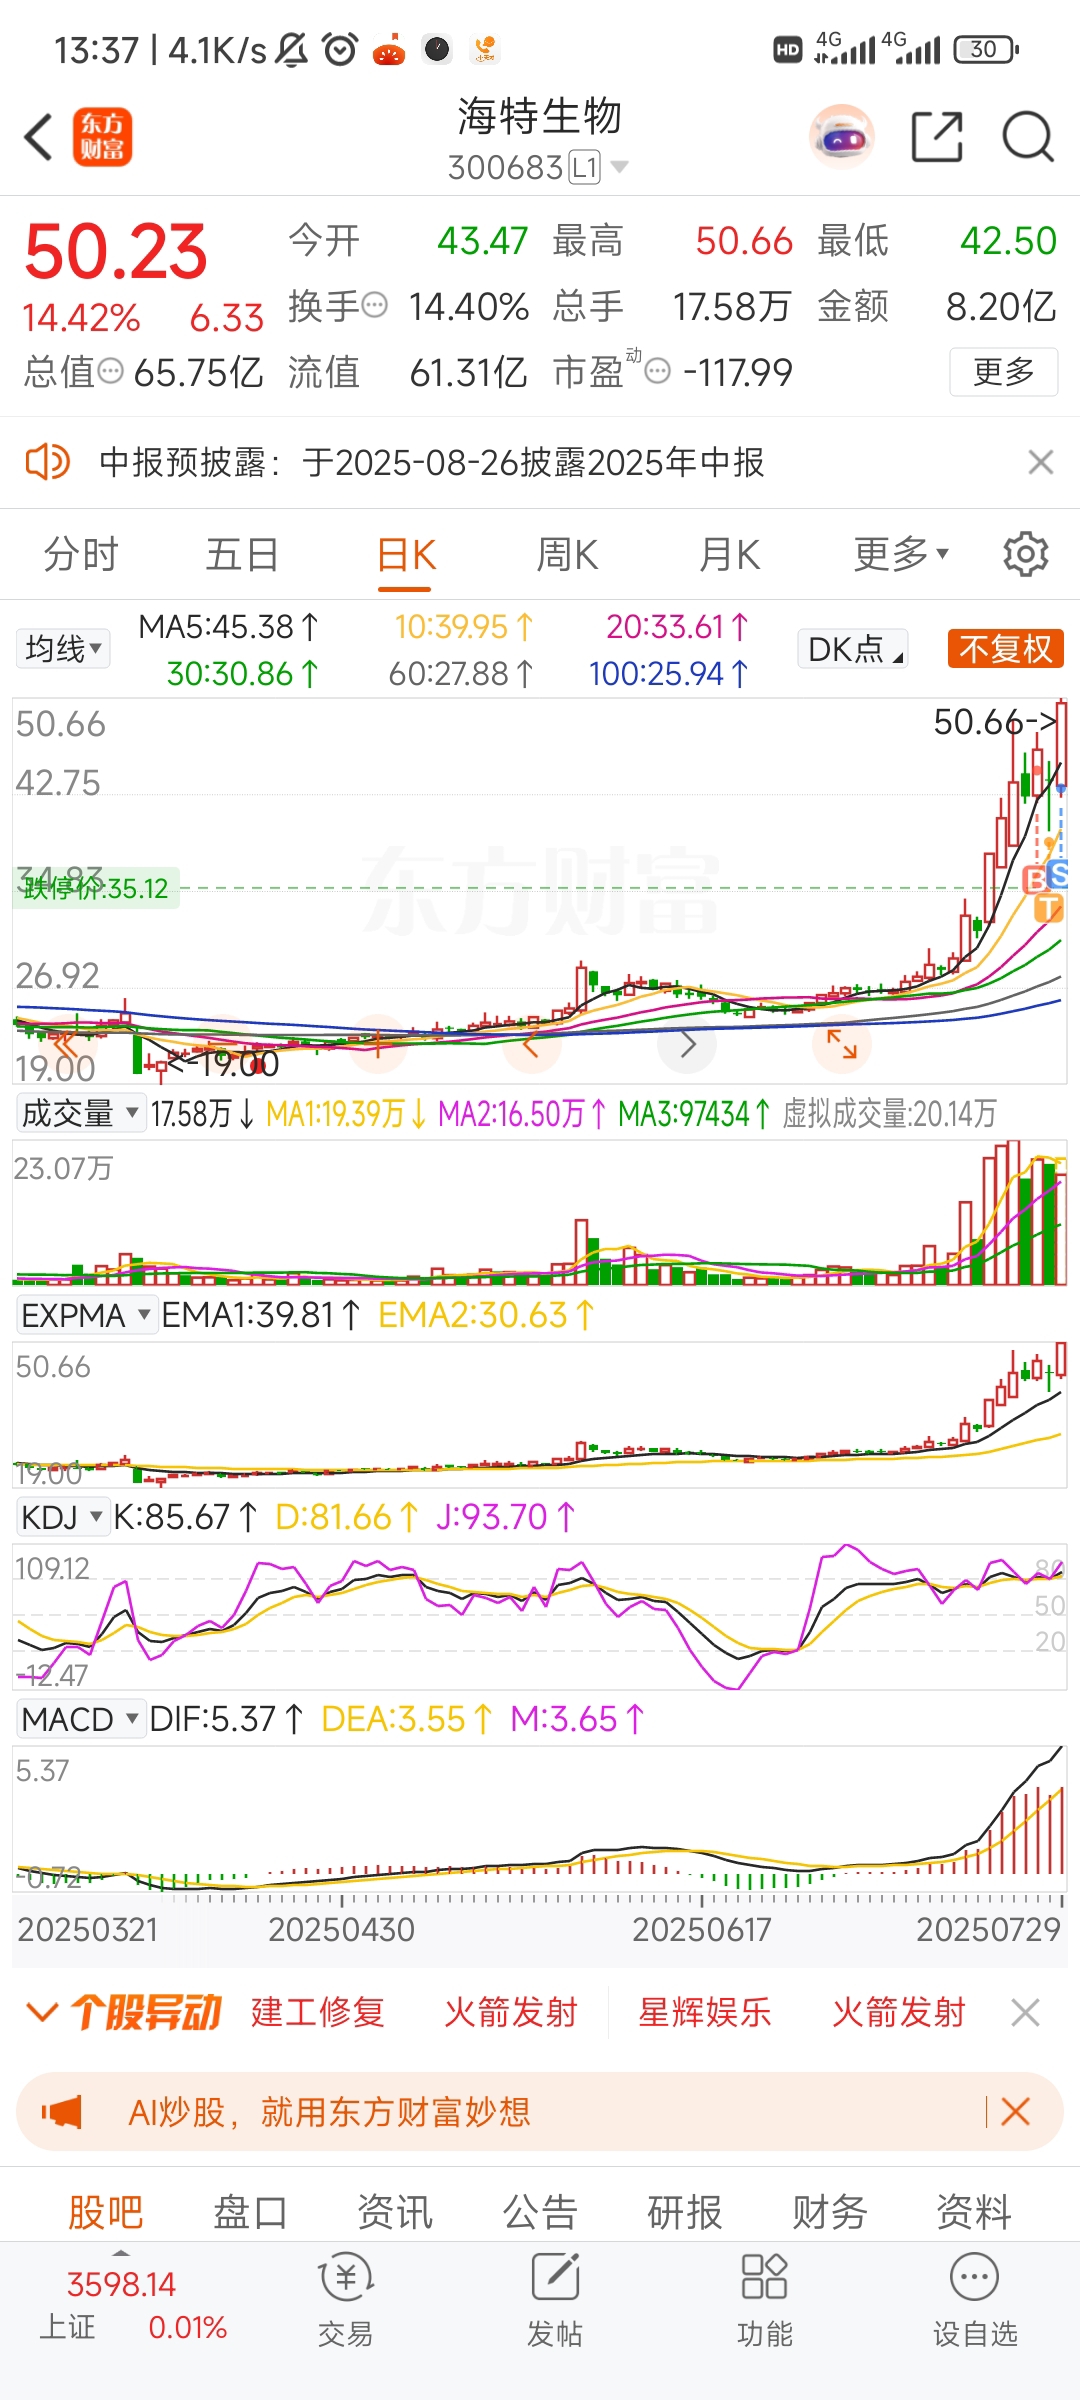Screen dimensions: 1080x2400
Task: Open 星辉娱乐 stock movement link
Action: click(705, 2012)
